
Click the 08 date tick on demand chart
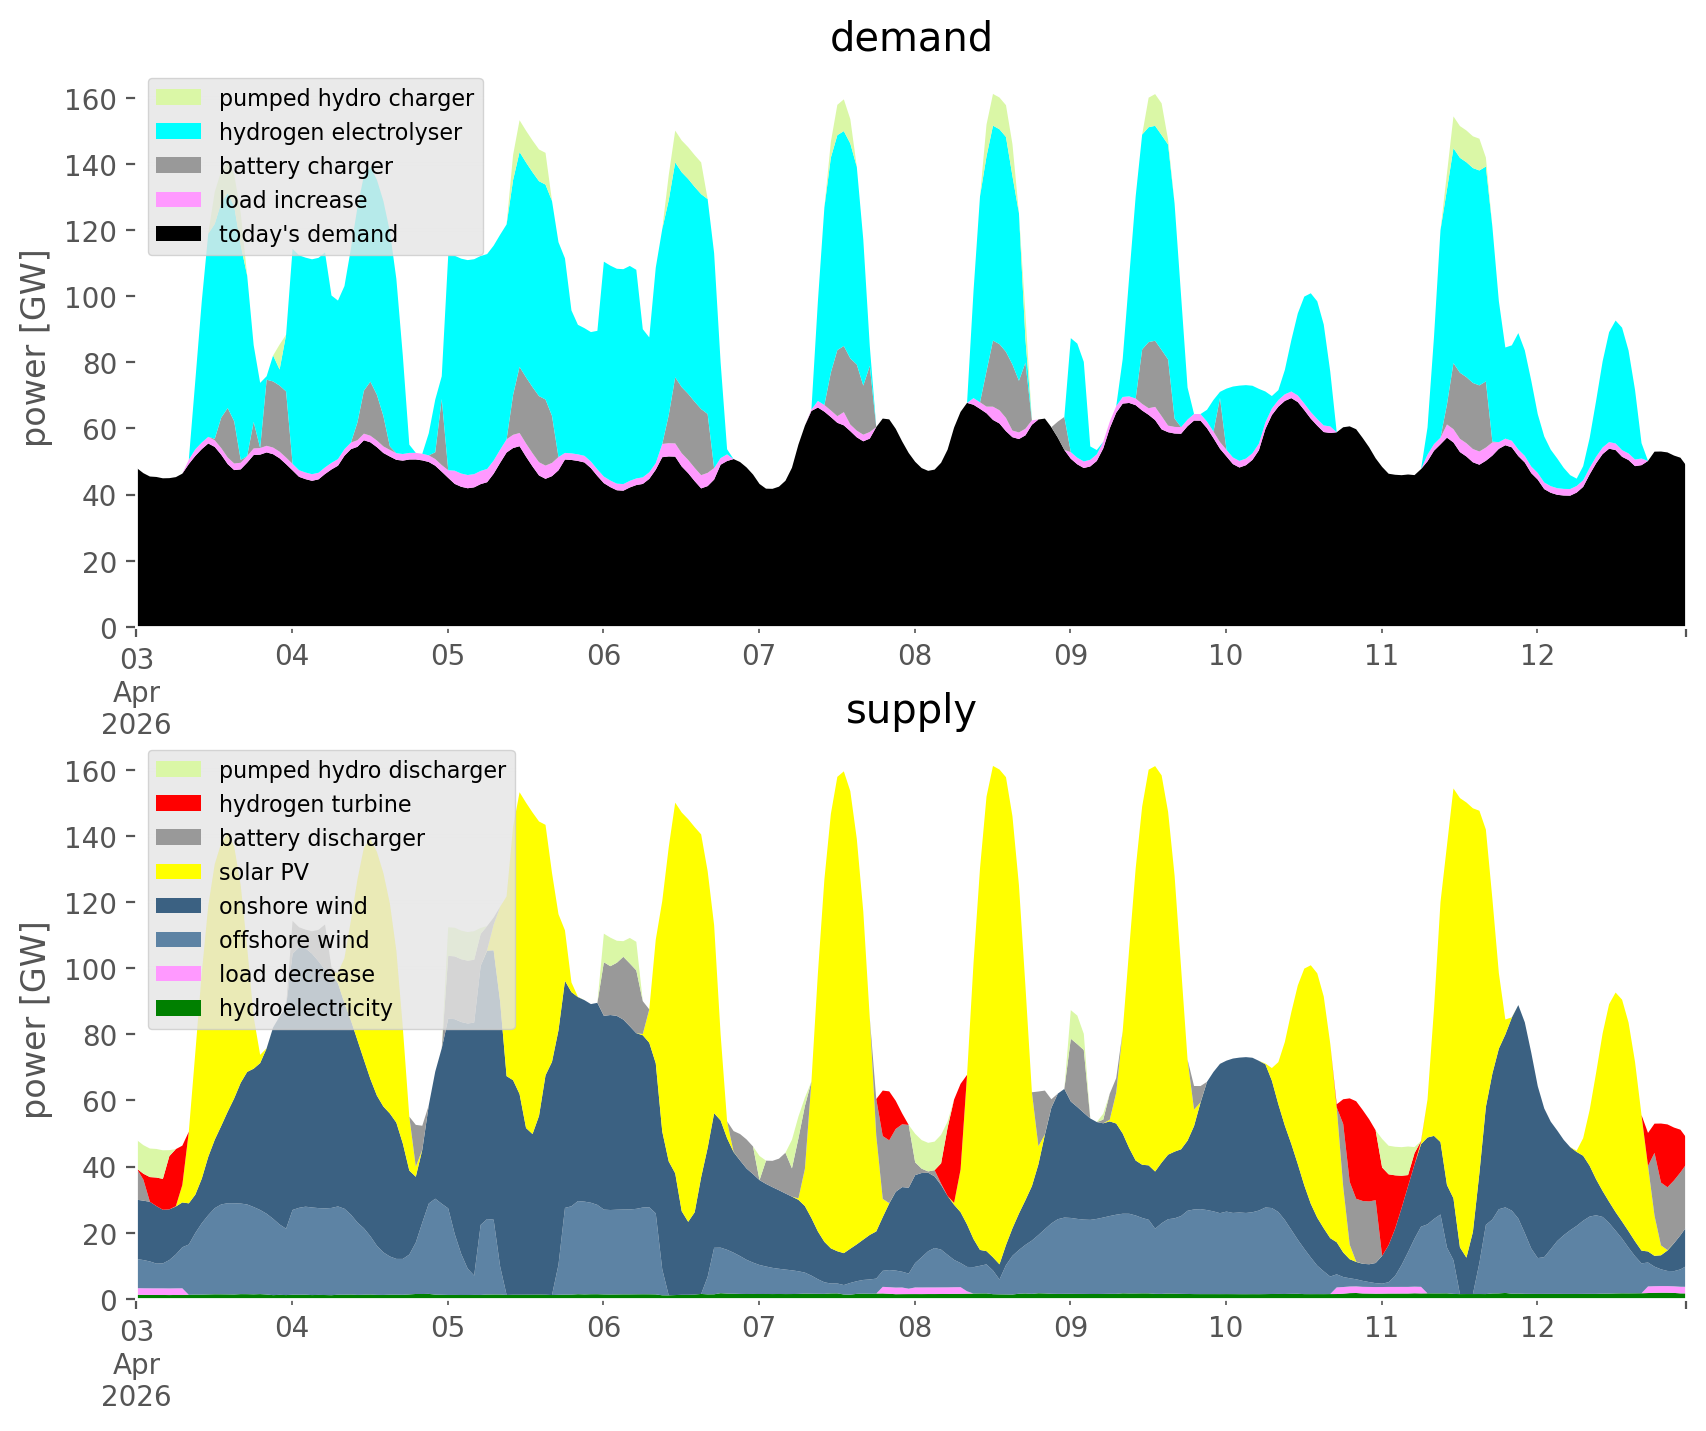(x=914, y=656)
